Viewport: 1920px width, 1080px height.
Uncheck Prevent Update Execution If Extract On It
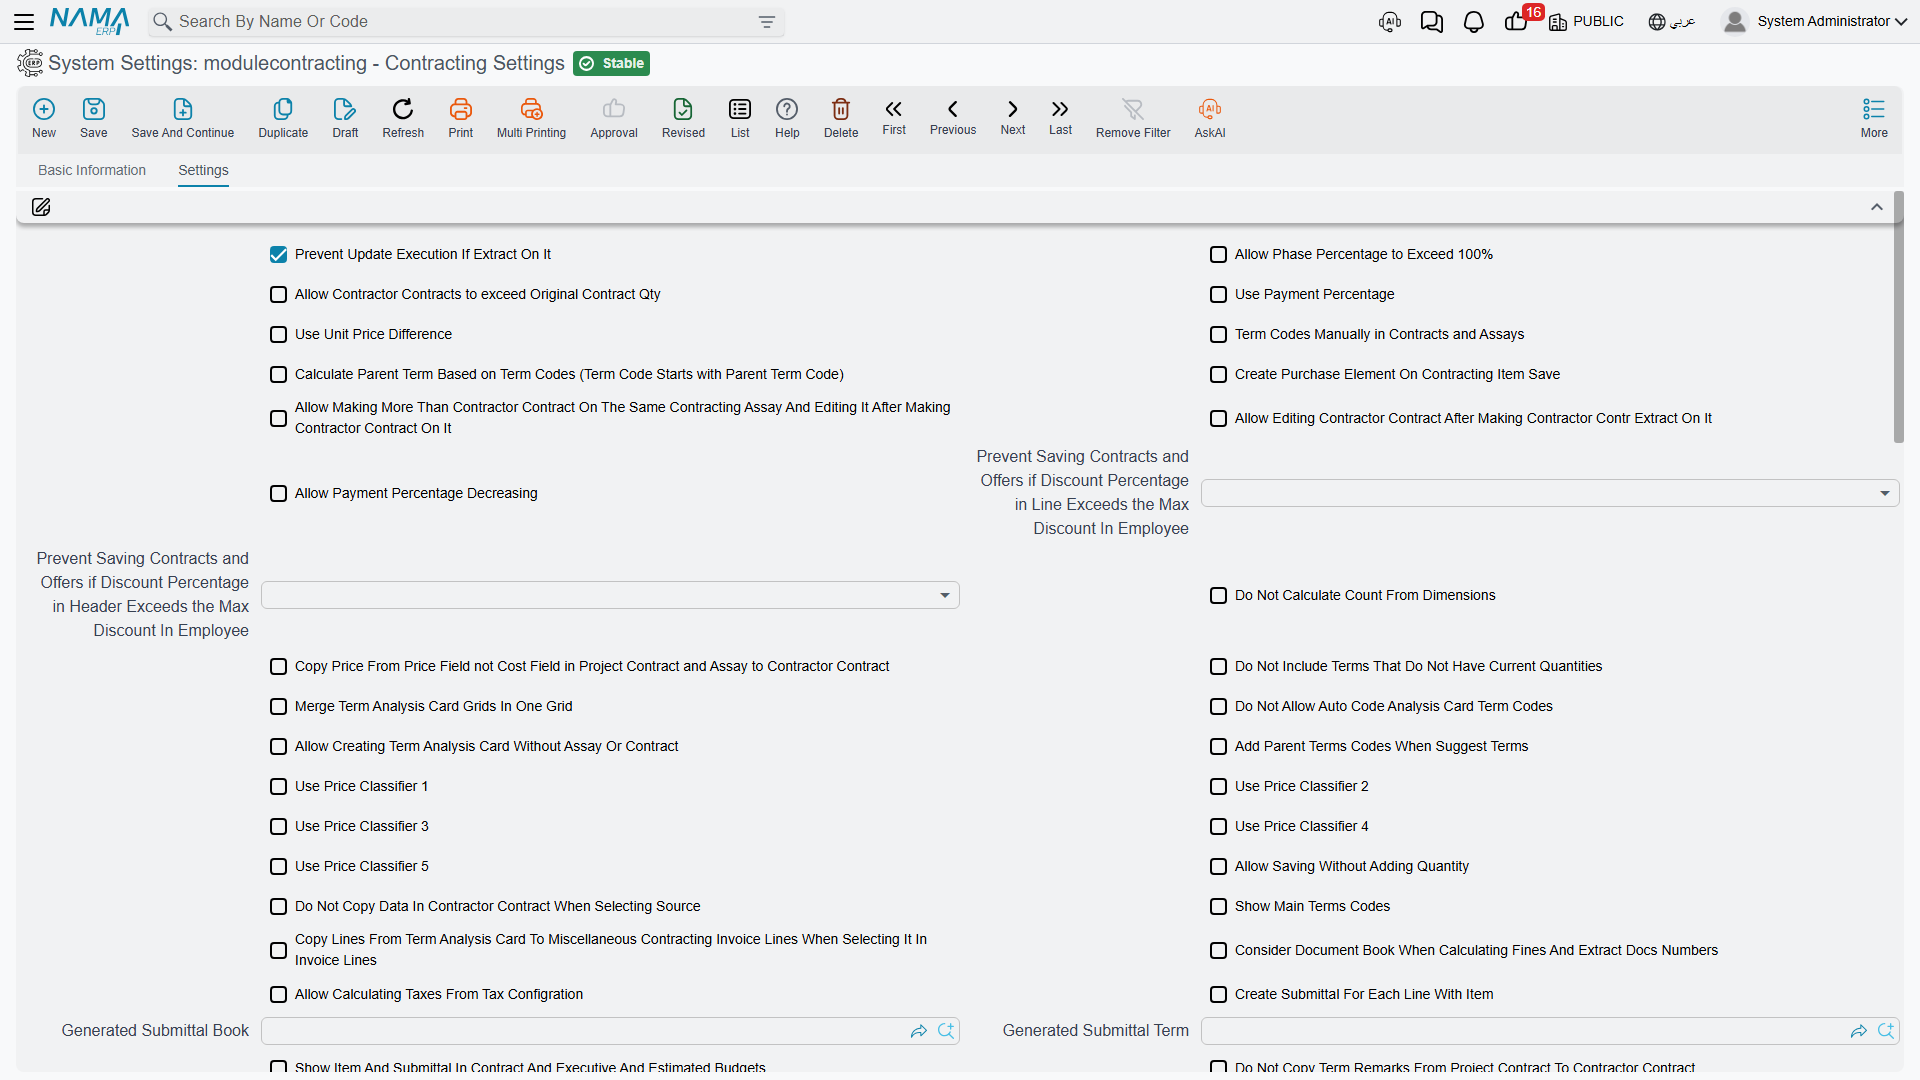pyautogui.click(x=279, y=255)
